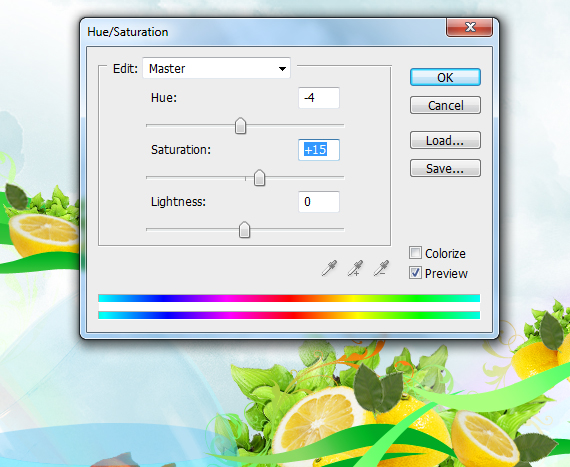The height and width of the screenshot is (467, 570).
Task: Click Load... to import settings
Action: tap(445, 140)
